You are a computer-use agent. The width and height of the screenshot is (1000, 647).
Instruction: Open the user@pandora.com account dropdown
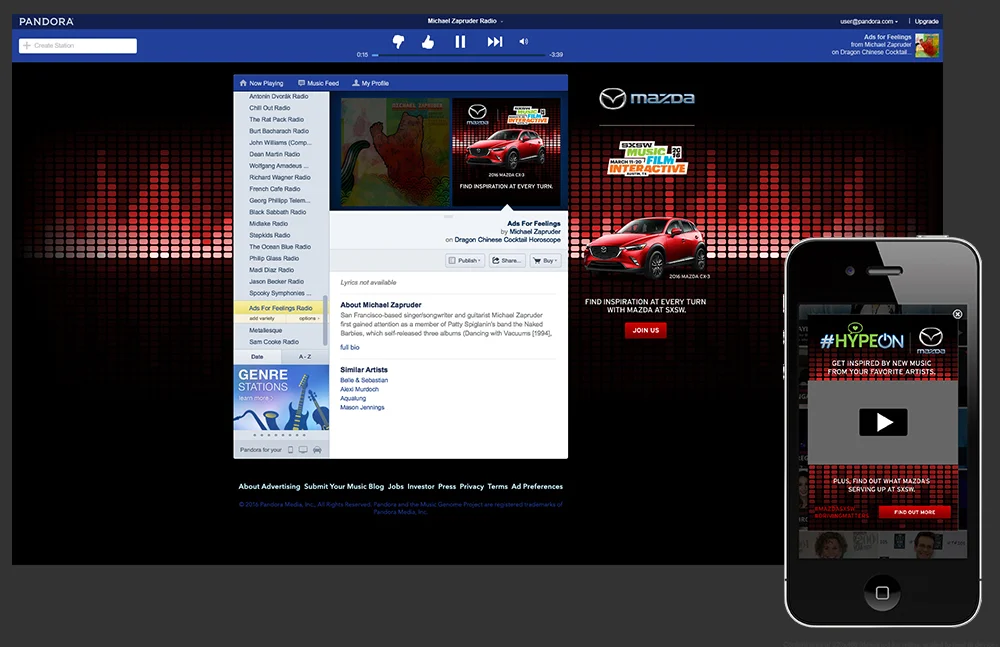click(x=869, y=21)
